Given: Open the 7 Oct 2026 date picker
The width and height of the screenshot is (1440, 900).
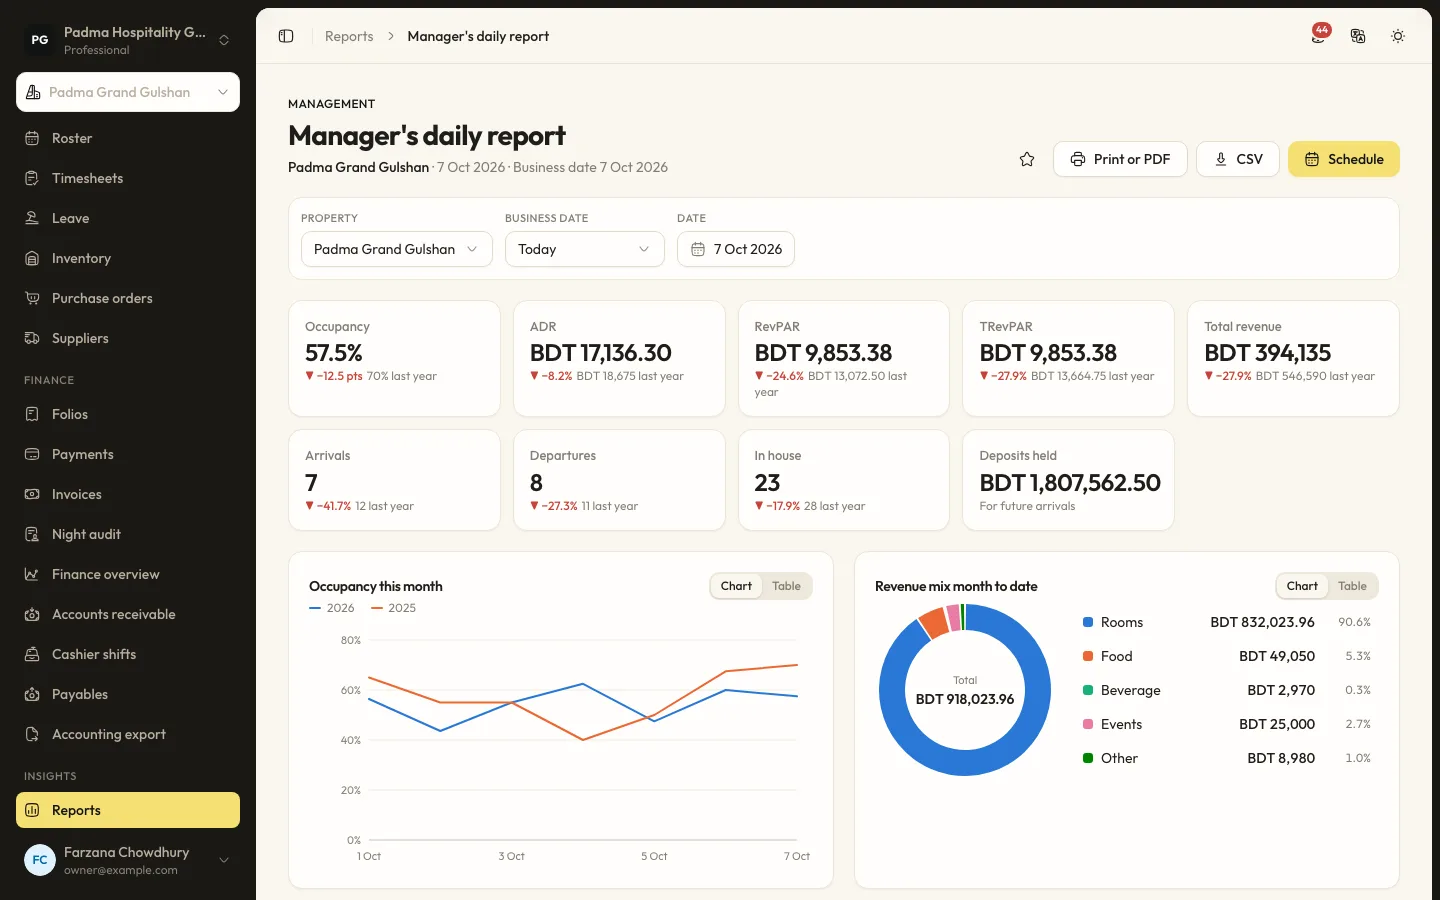Looking at the screenshot, I should click(736, 249).
